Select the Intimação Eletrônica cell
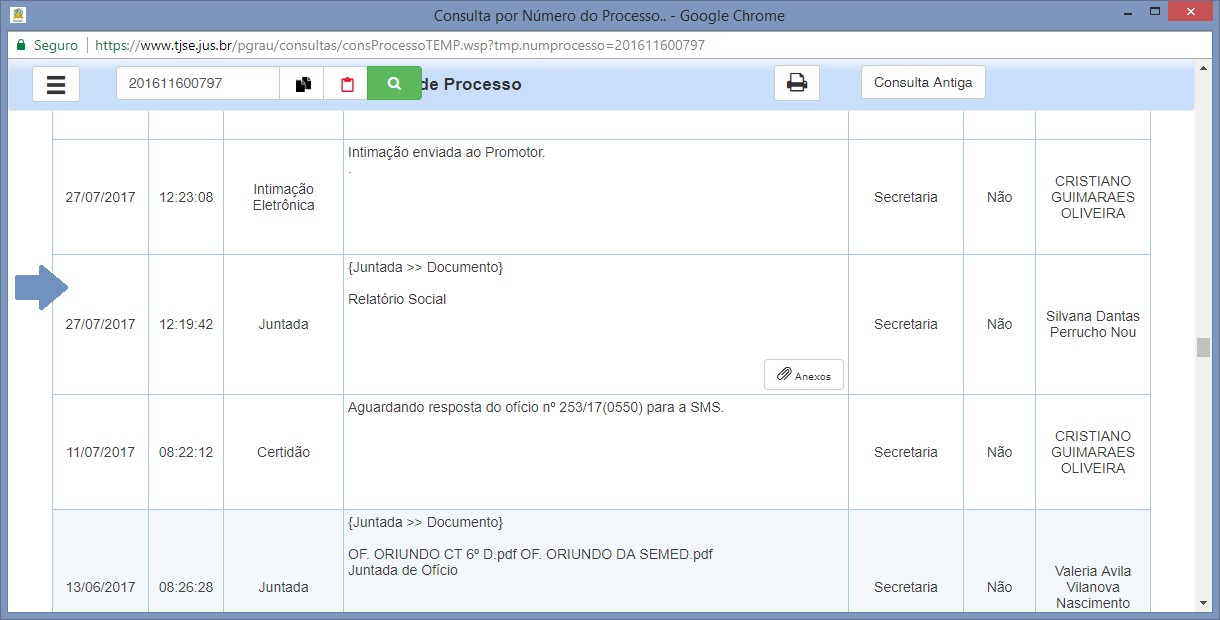 click(284, 197)
